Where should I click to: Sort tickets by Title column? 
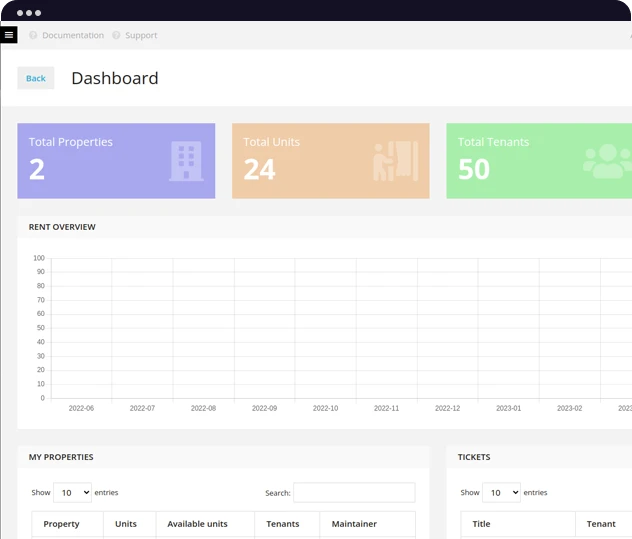click(481, 524)
